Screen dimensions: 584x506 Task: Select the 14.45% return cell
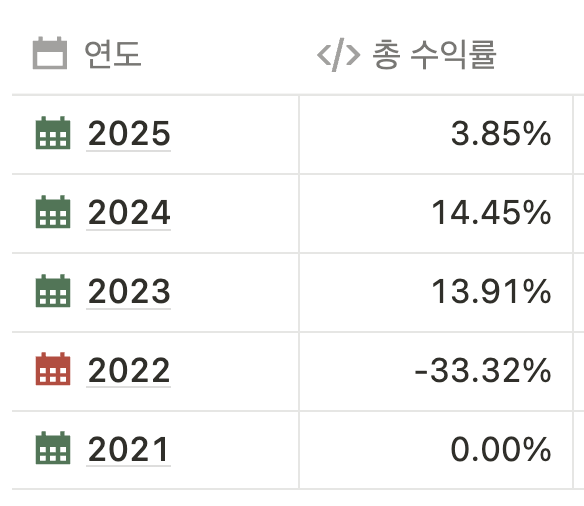(x=436, y=213)
